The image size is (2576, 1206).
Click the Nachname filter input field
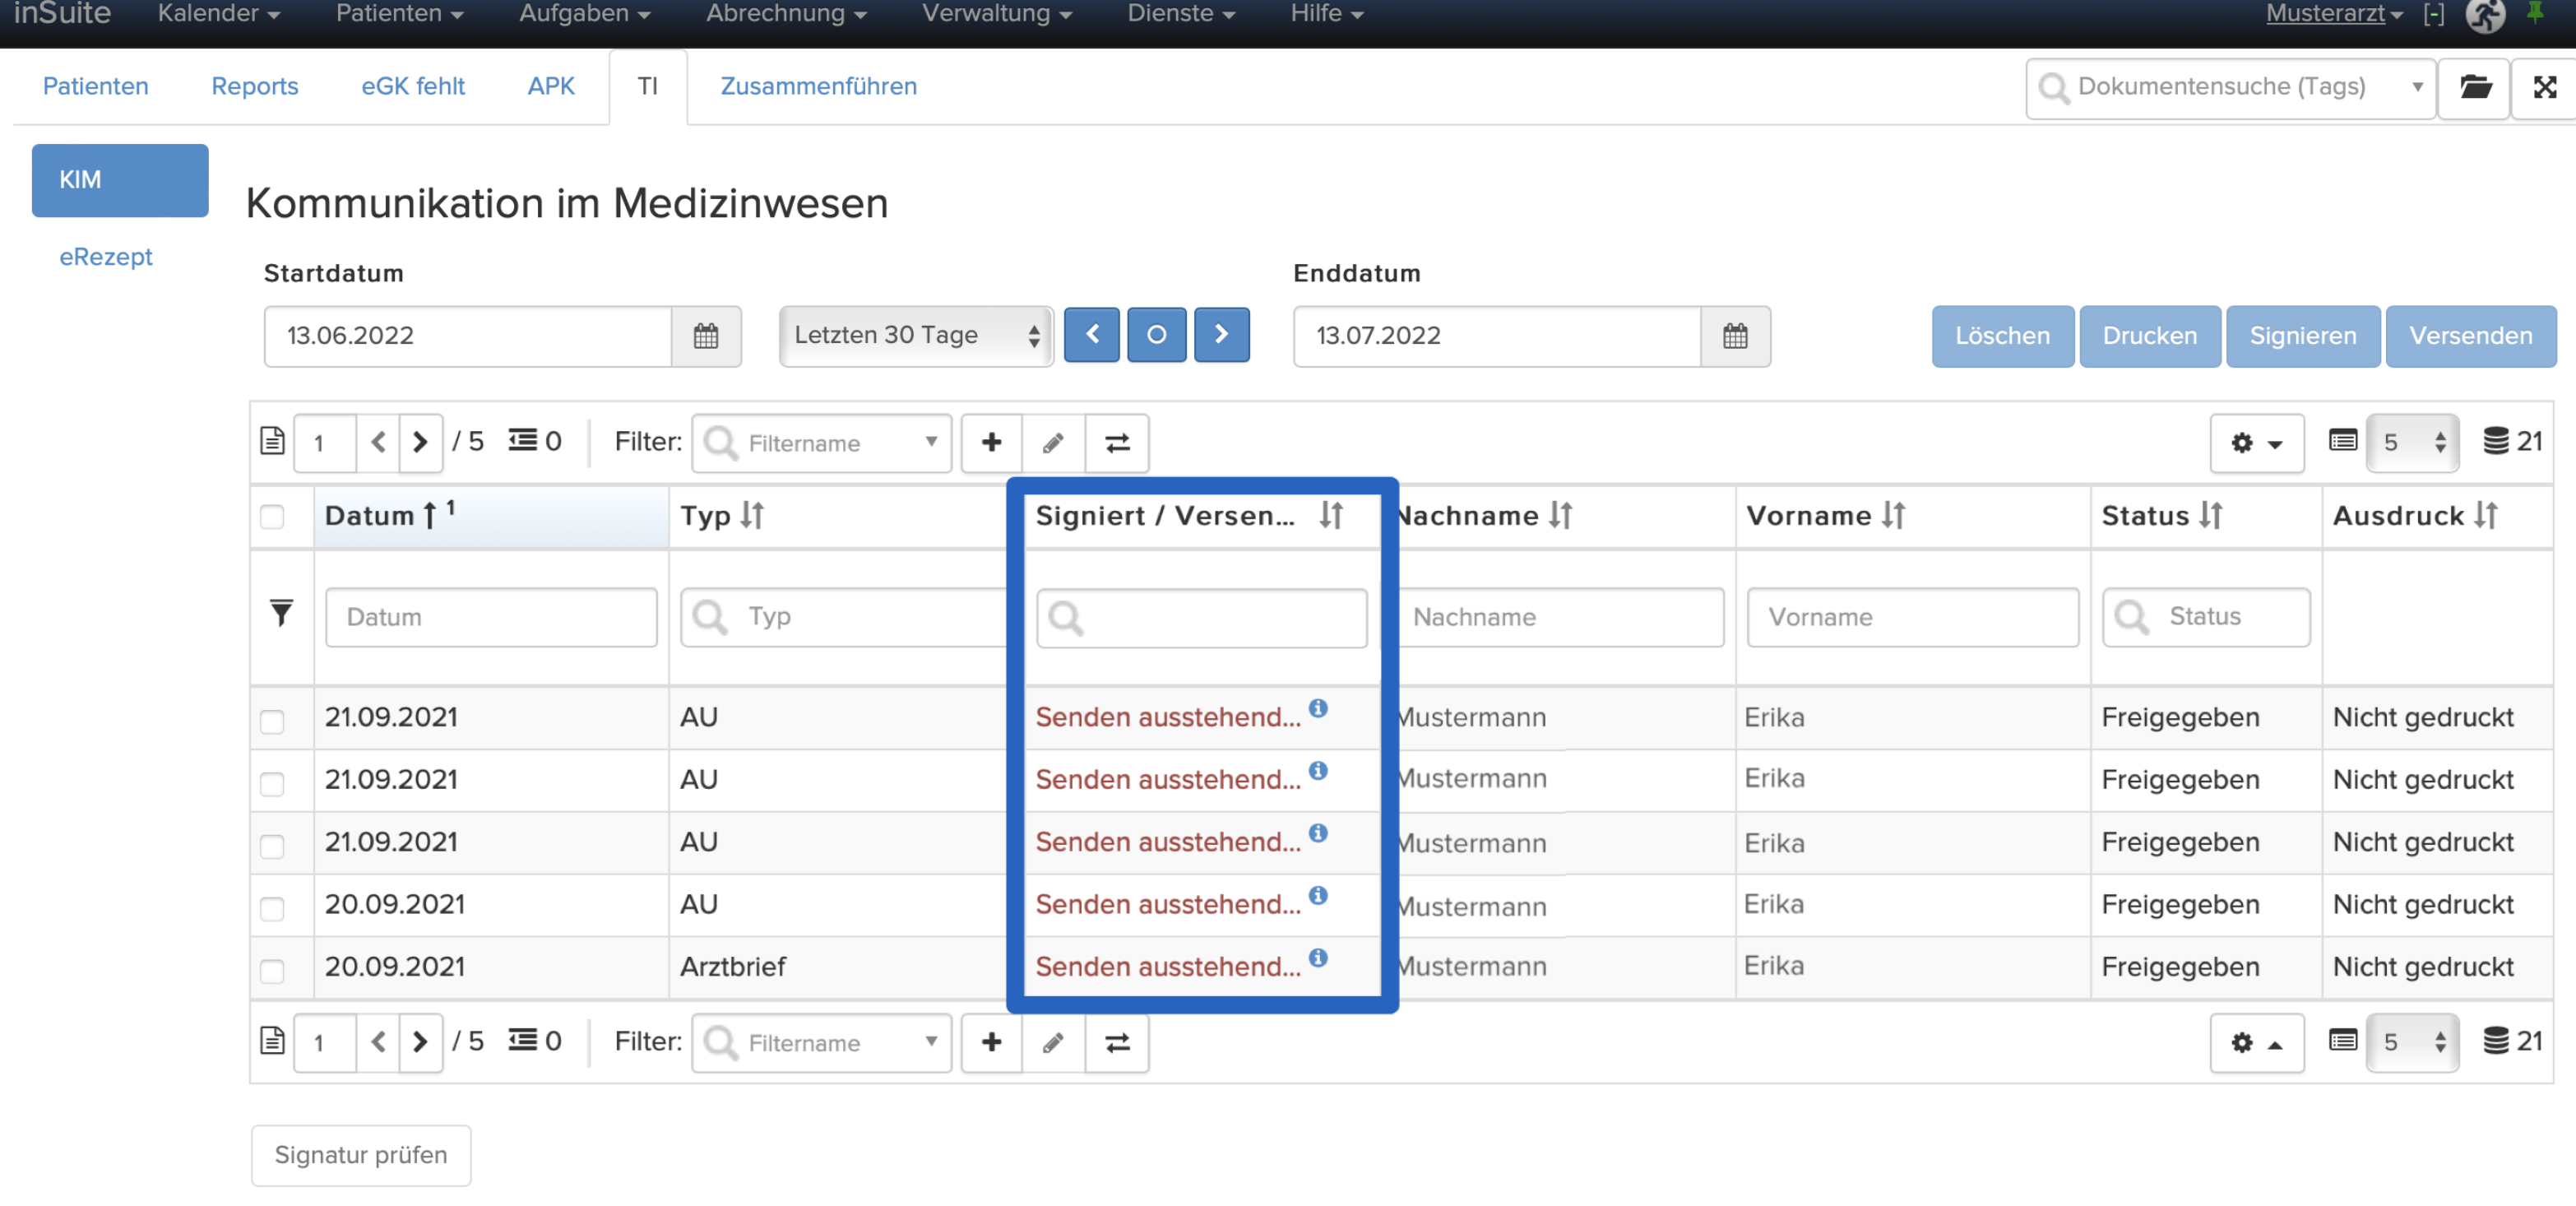(x=1560, y=617)
